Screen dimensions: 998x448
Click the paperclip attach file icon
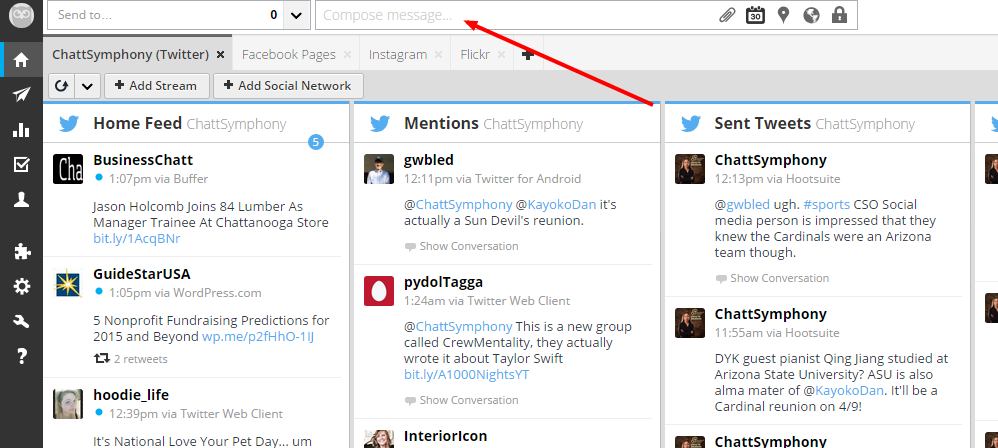click(727, 15)
